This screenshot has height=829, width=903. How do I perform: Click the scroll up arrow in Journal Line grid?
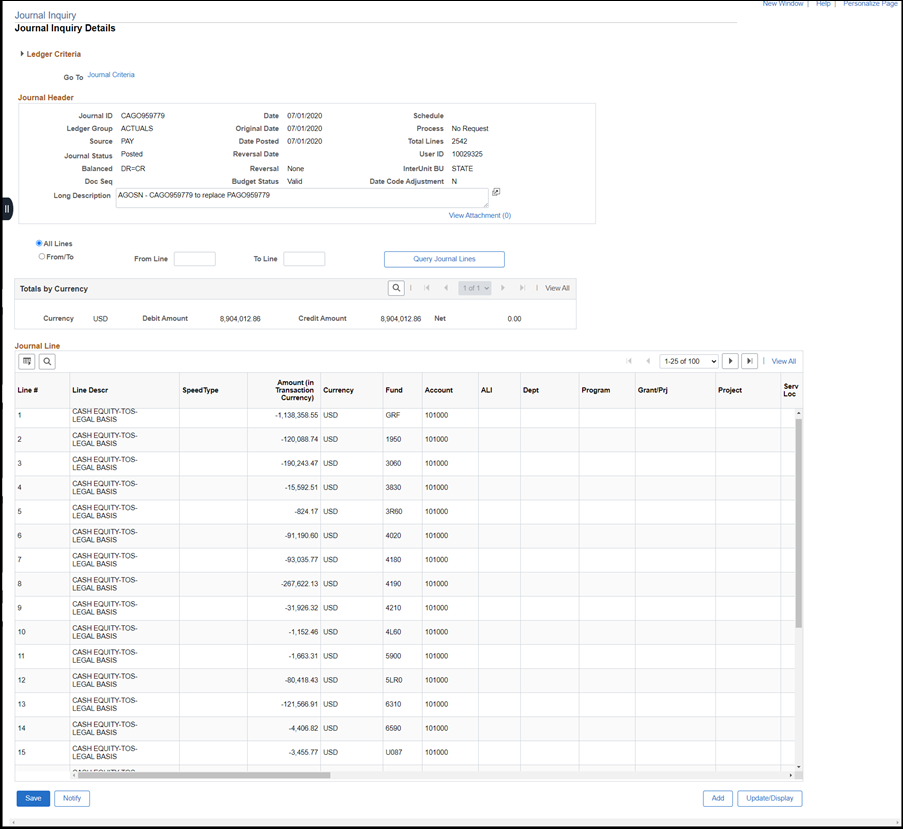click(x=799, y=413)
